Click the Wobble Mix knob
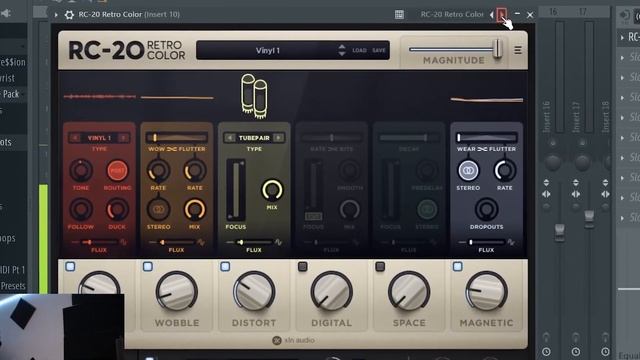The height and width of the screenshot is (360, 640). (195, 209)
